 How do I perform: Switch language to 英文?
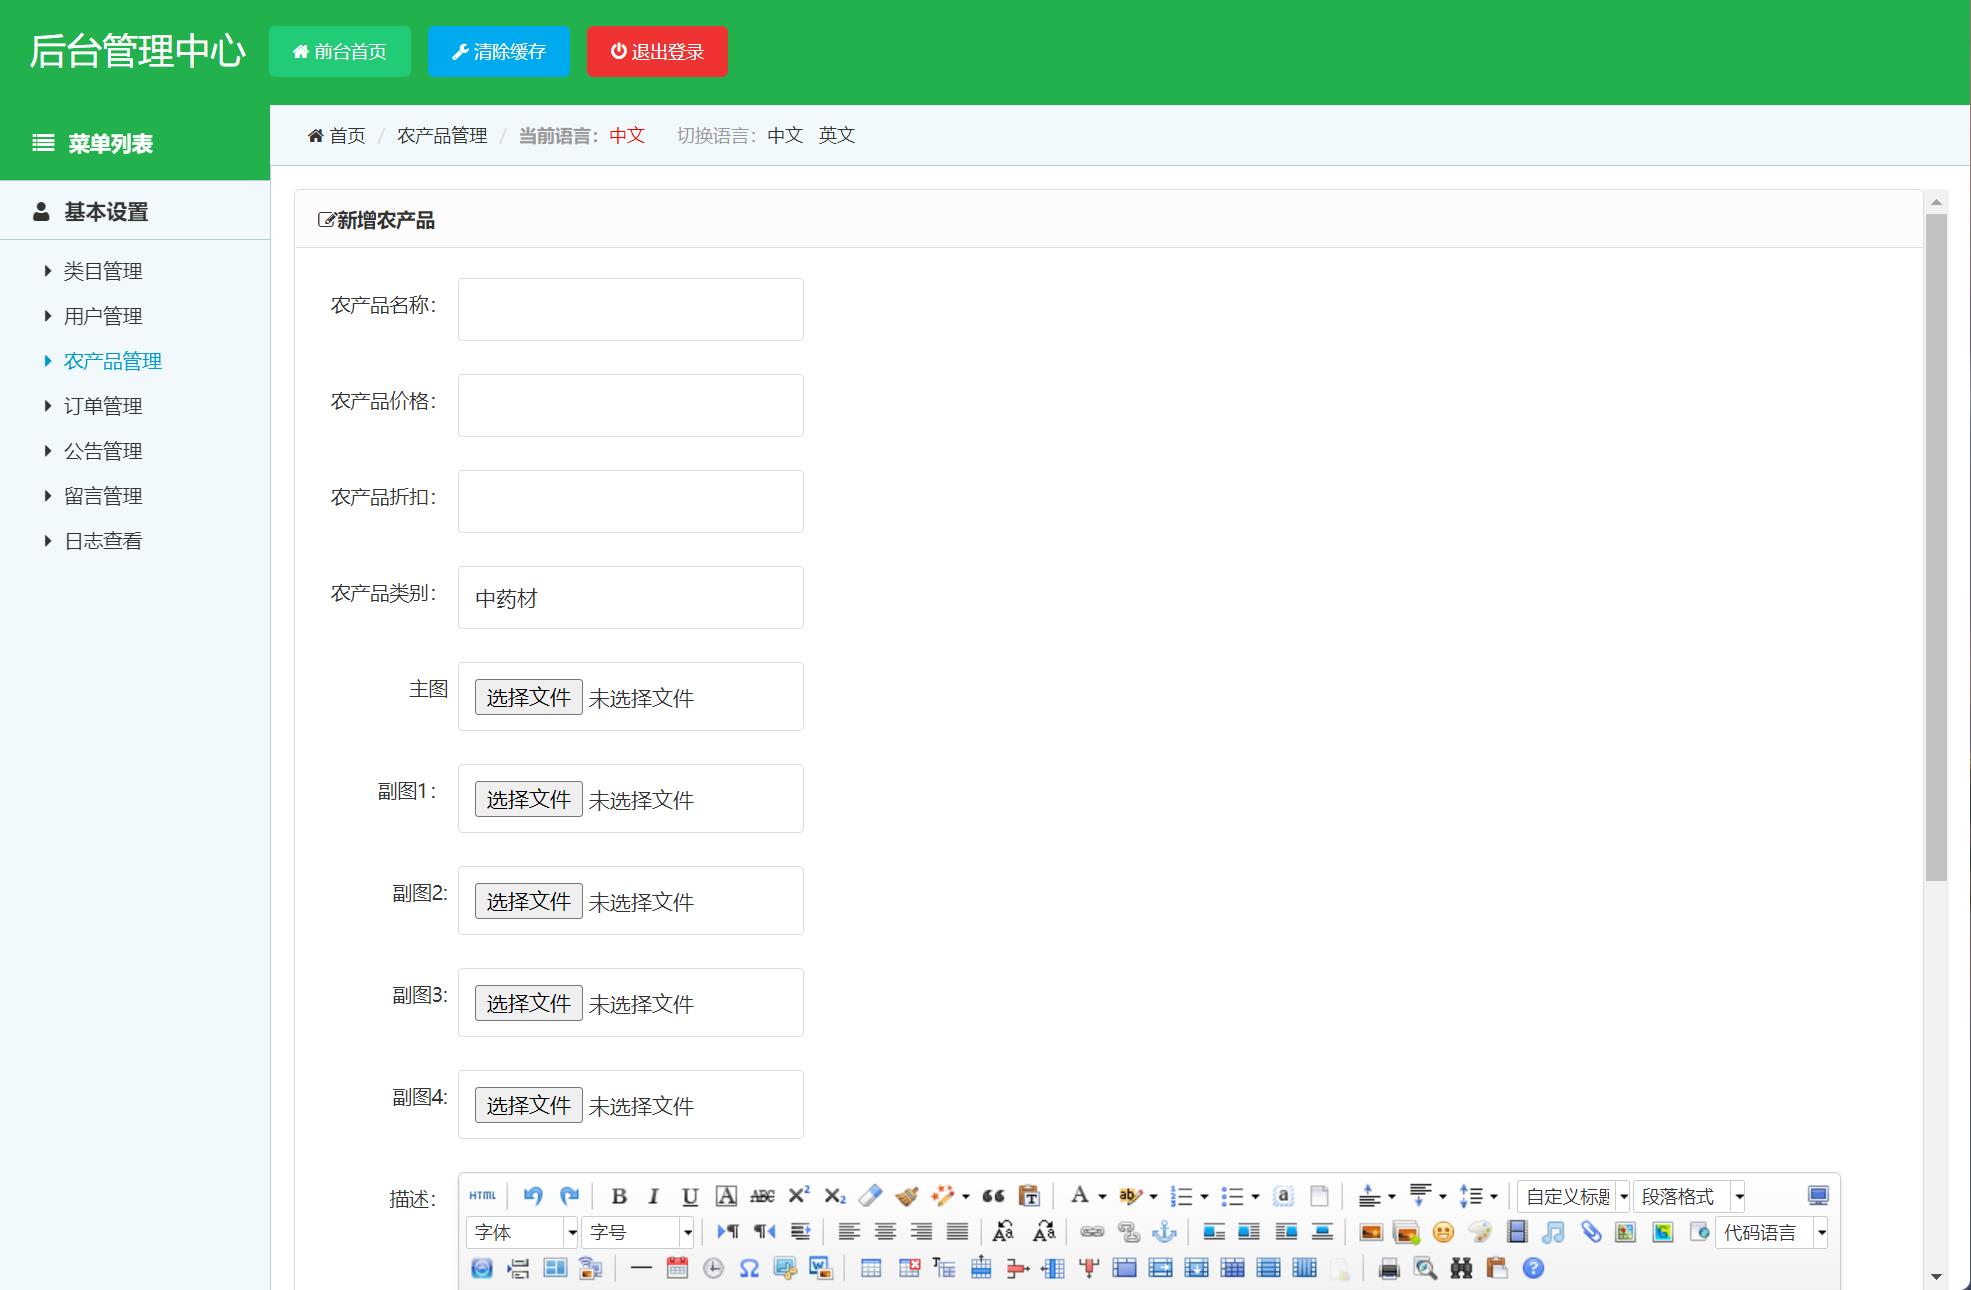[x=836, y=135]
